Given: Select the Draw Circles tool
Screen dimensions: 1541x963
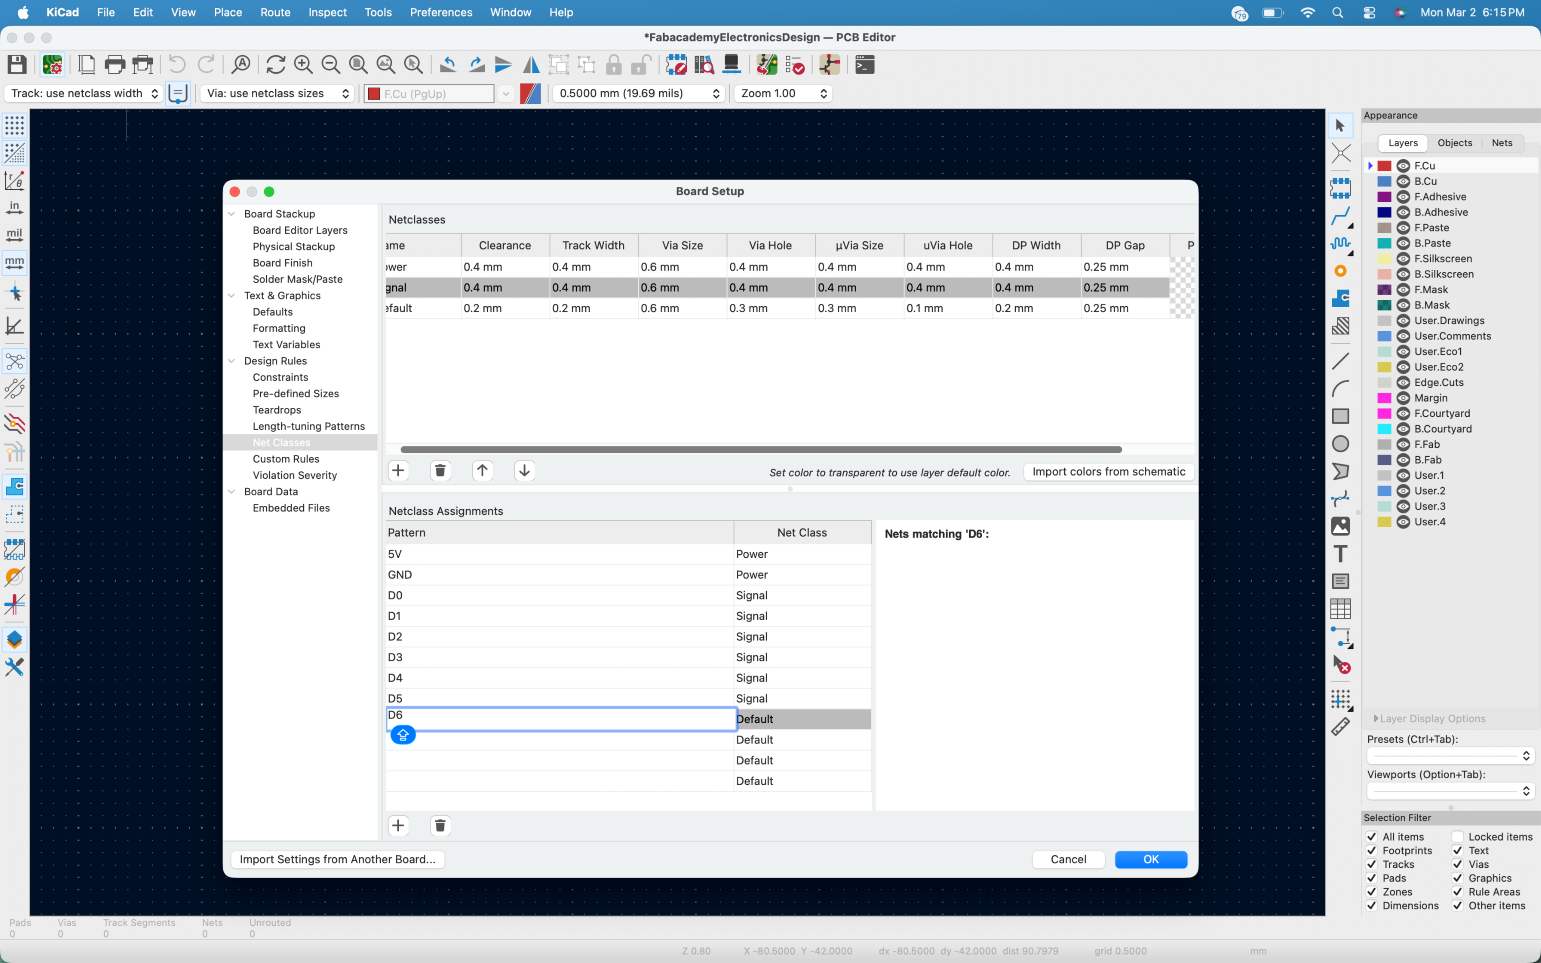Looking at the screenshot, I should [1341, 444].
